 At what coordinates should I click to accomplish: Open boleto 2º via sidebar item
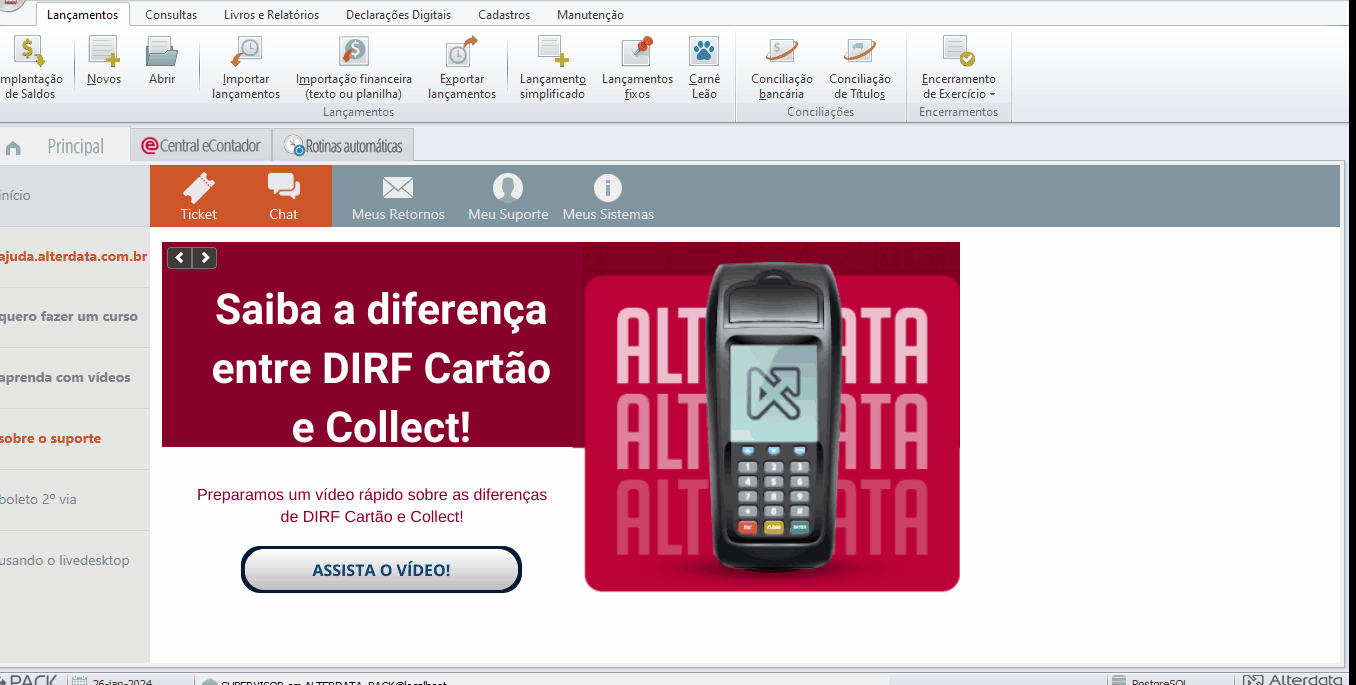coord(75,500)
